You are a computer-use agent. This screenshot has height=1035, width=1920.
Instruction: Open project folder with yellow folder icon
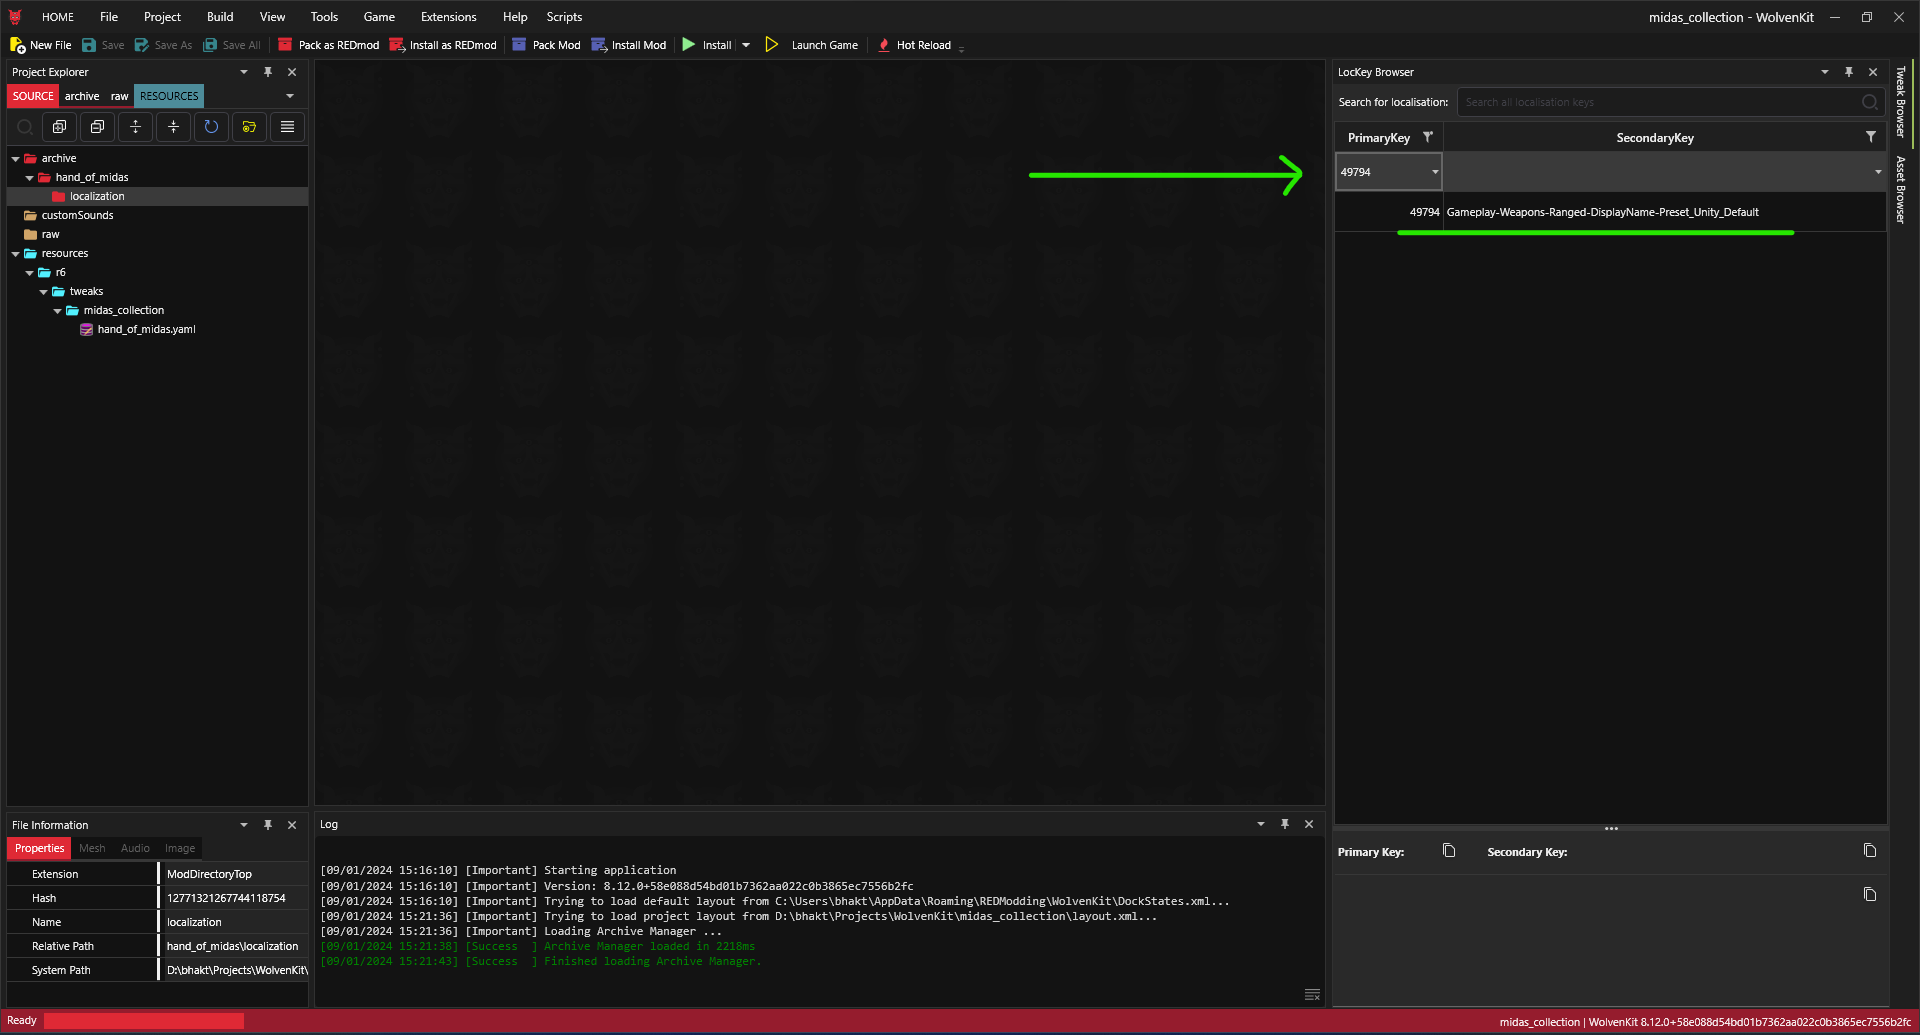(249, 127)
